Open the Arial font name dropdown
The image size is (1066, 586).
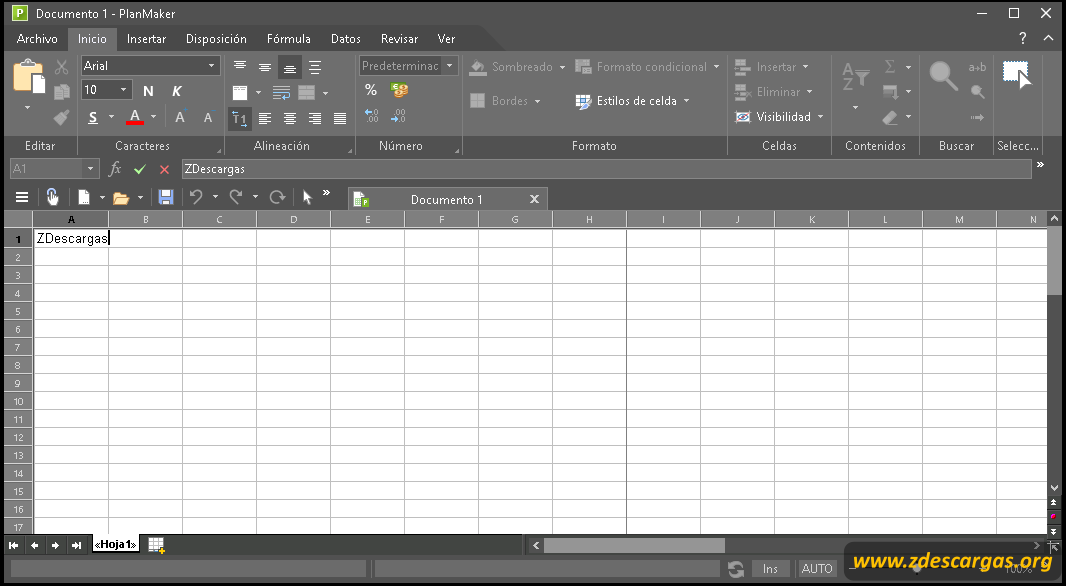[x=211, y=65]
